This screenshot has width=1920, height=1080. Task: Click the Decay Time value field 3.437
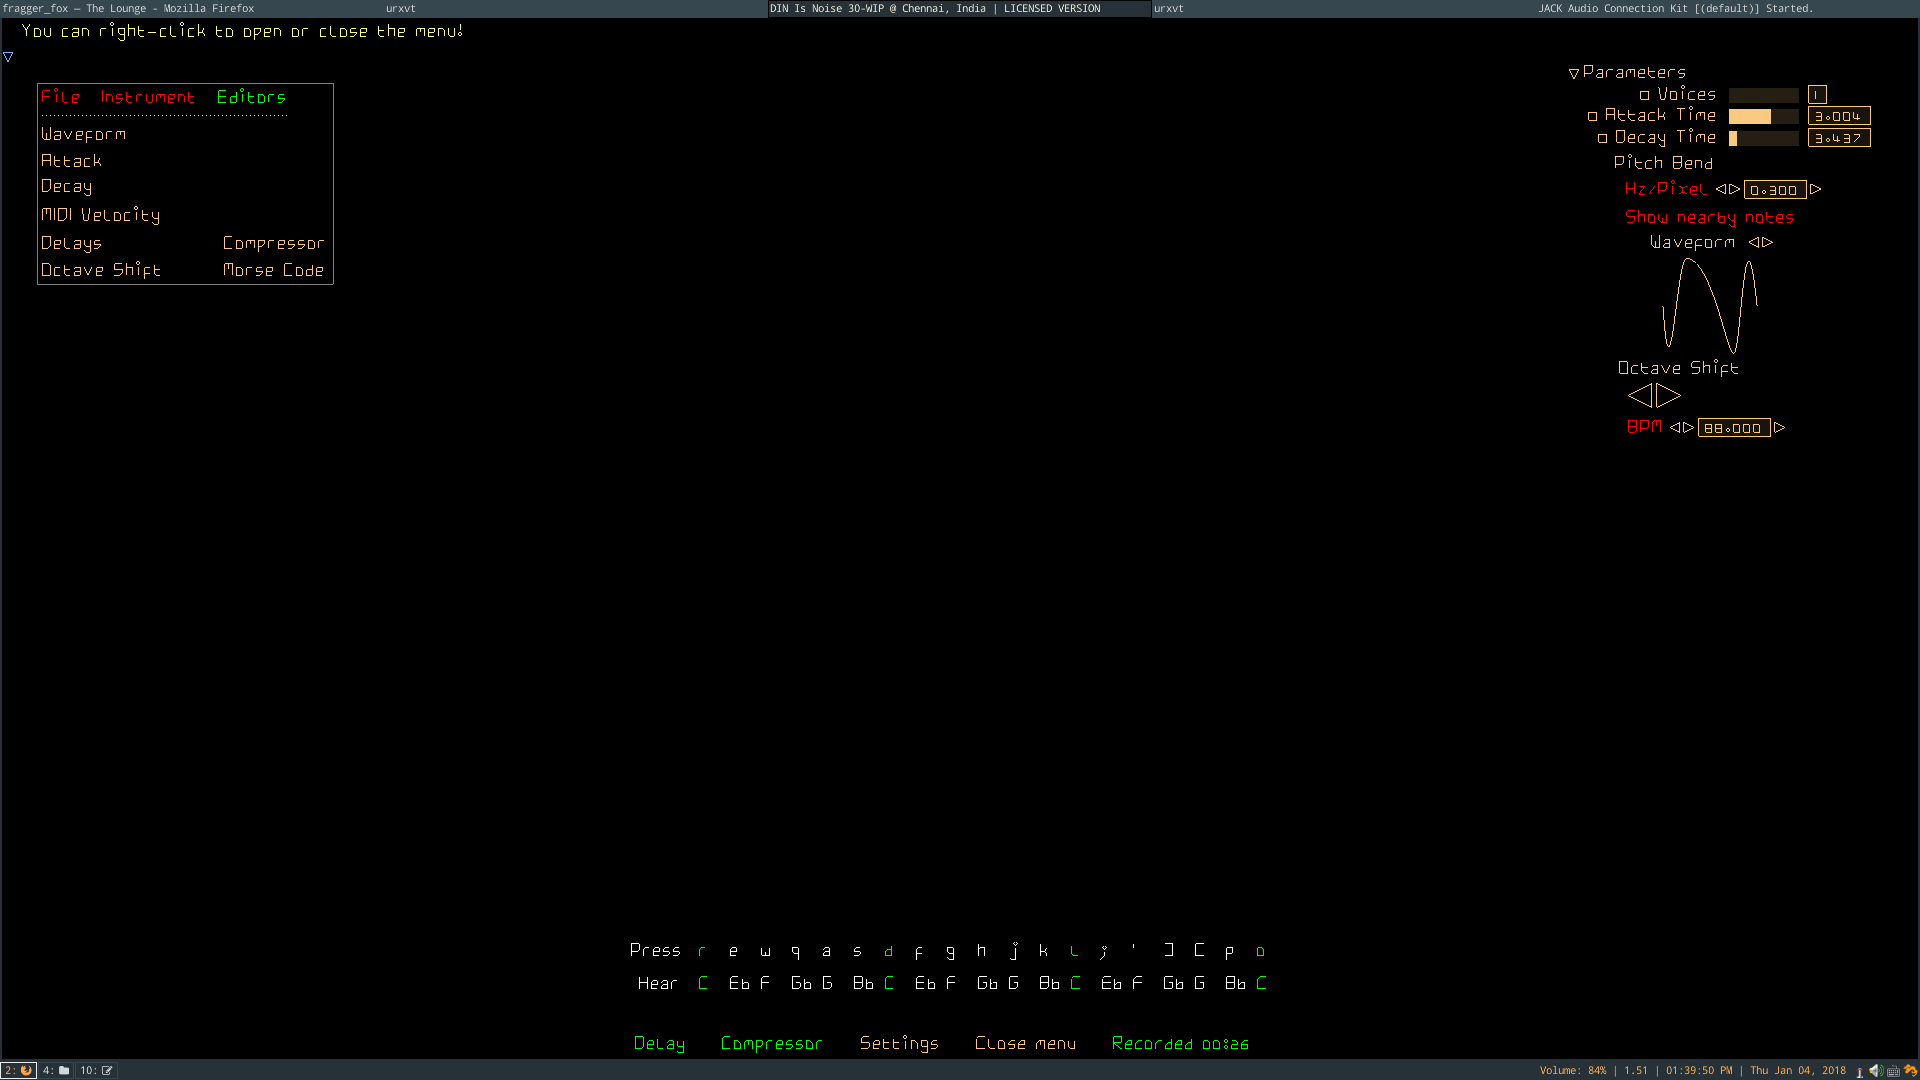pyautogui.click(x=1838, y=139)
